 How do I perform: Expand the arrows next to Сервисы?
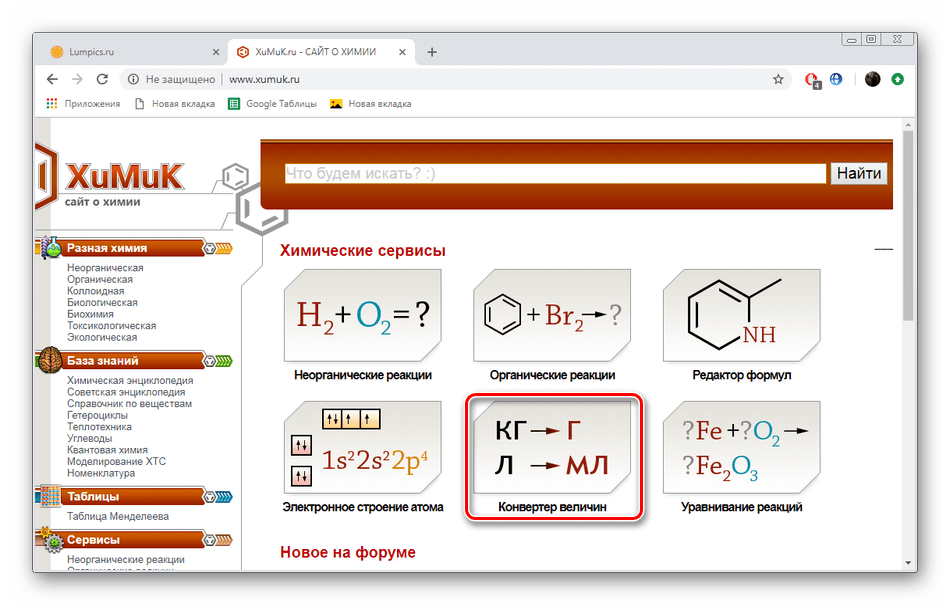[224, 540]
